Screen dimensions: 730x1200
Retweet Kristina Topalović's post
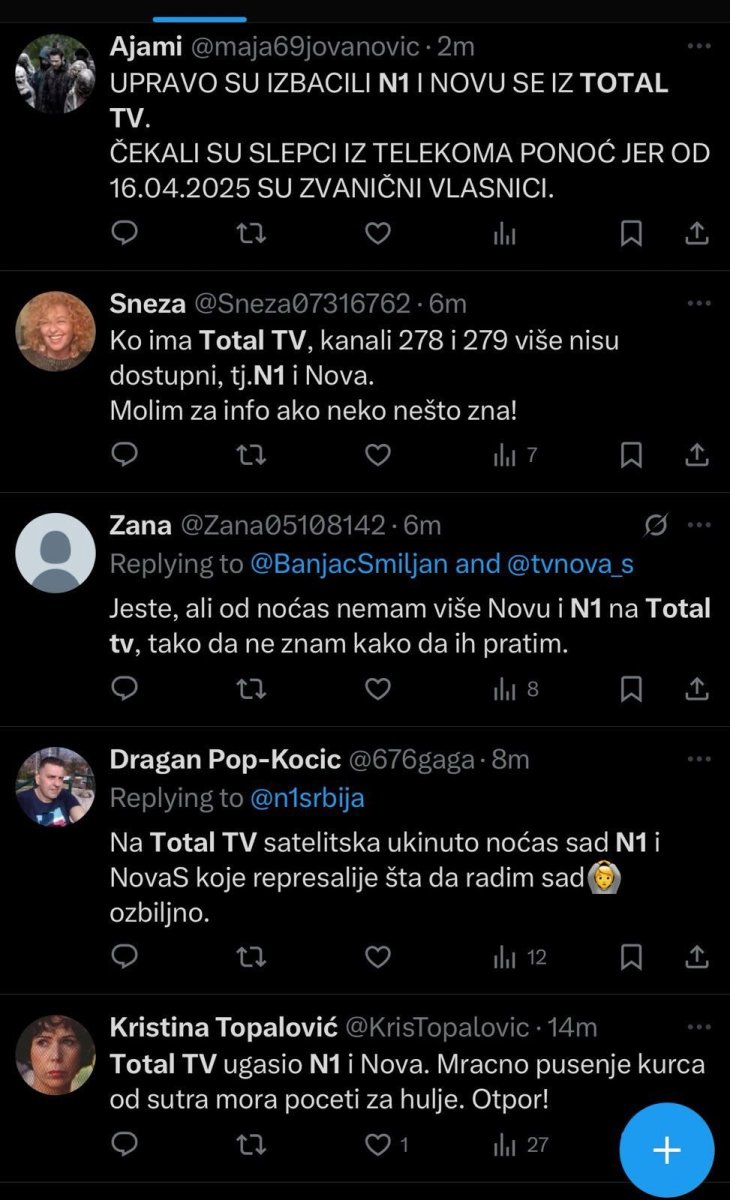click(250, 1144)
